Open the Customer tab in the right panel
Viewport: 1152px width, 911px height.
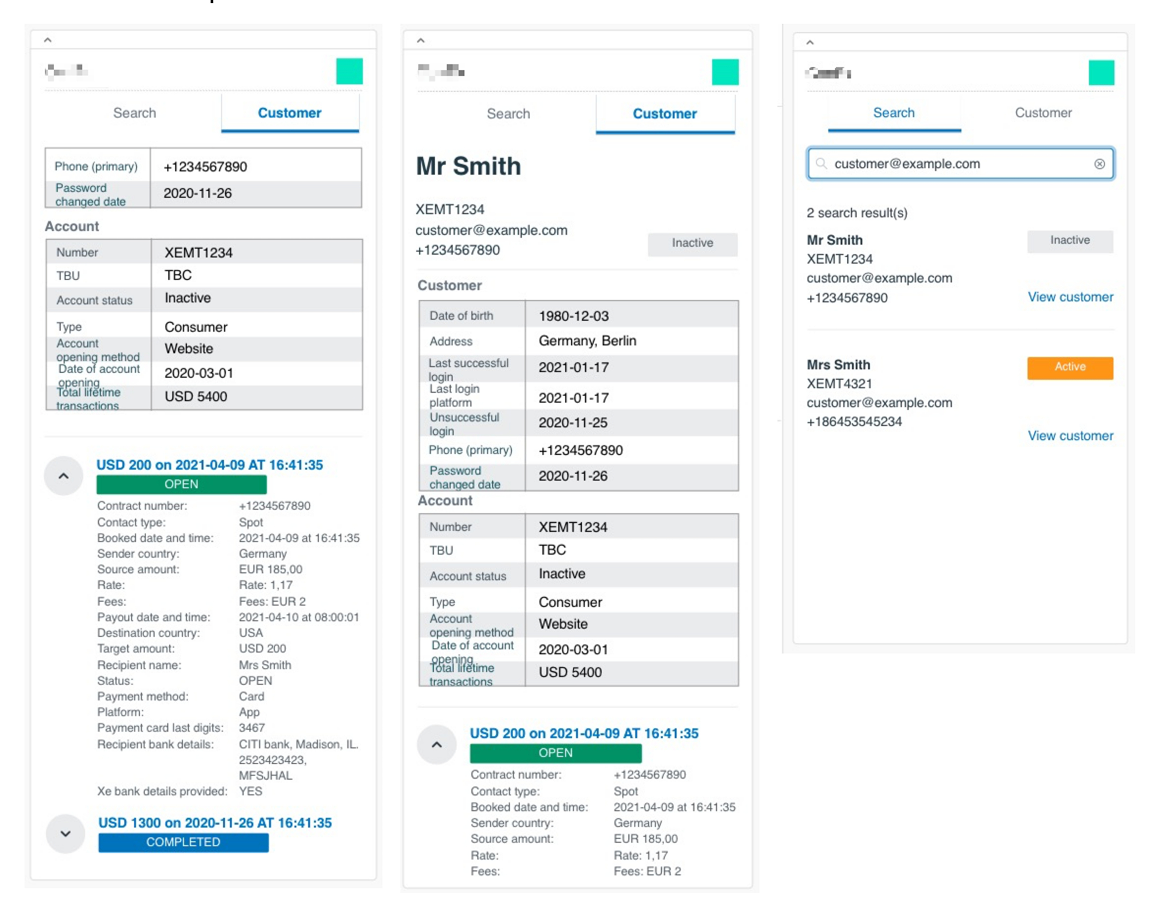[1043, 113]
